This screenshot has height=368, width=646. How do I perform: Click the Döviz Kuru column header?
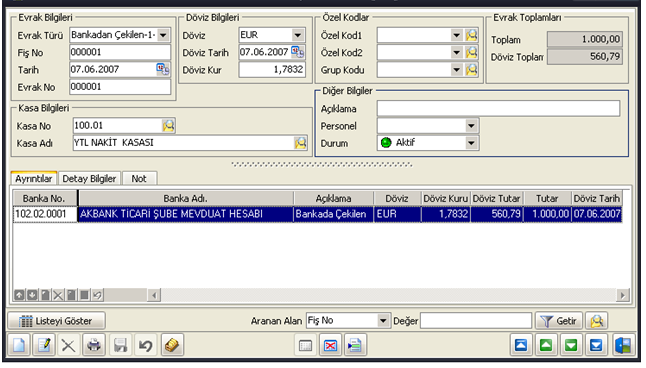point(446,198)
